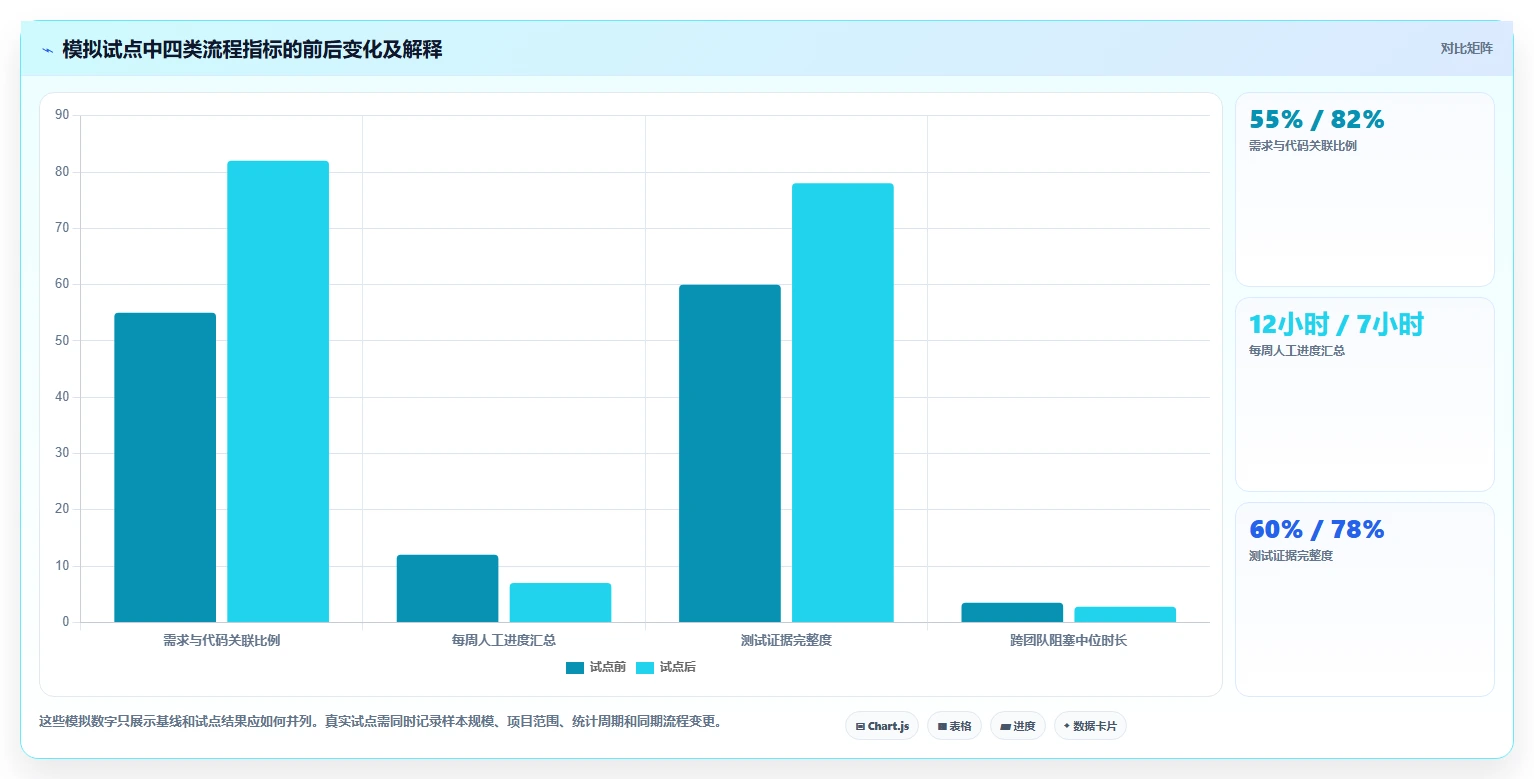This screenshot has width=1534, height=779.
Task: Click the y-axis tick label 0
Action: pyautogui.click(x=66, y=622)
